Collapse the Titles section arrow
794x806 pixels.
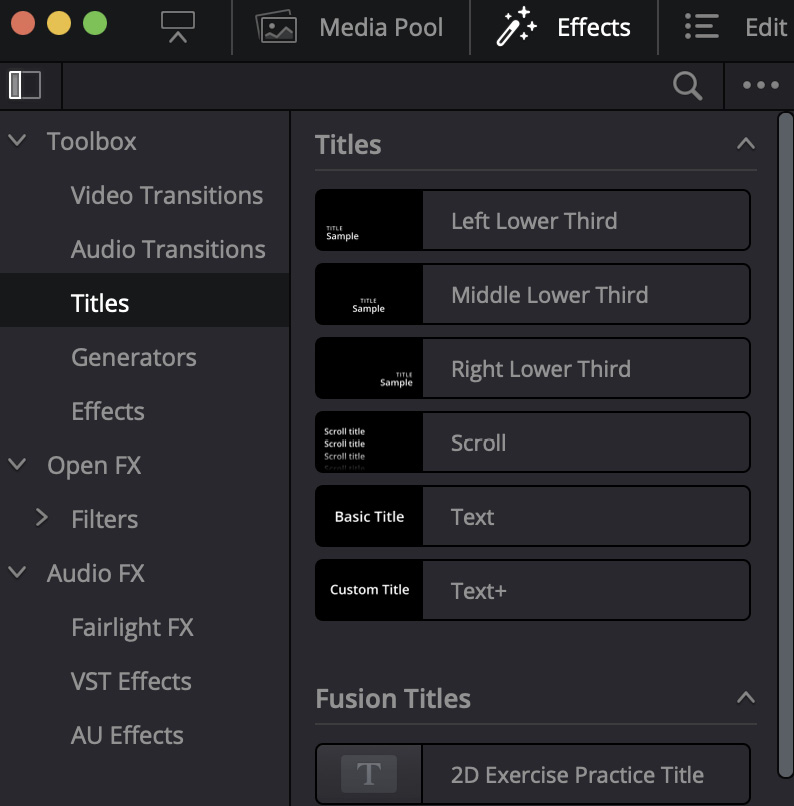[x=746, y=143]
